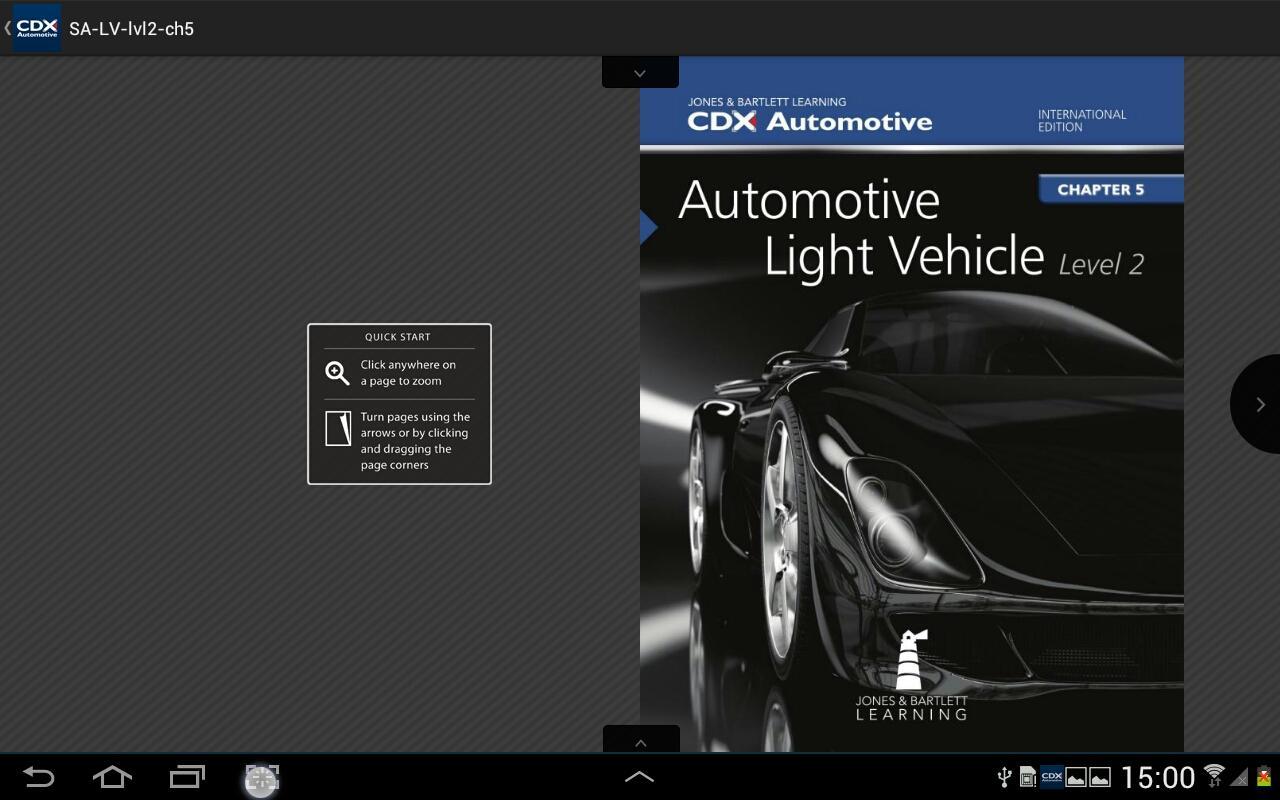
Task: Tap the mobile signal status icon
Action: 1239,777
